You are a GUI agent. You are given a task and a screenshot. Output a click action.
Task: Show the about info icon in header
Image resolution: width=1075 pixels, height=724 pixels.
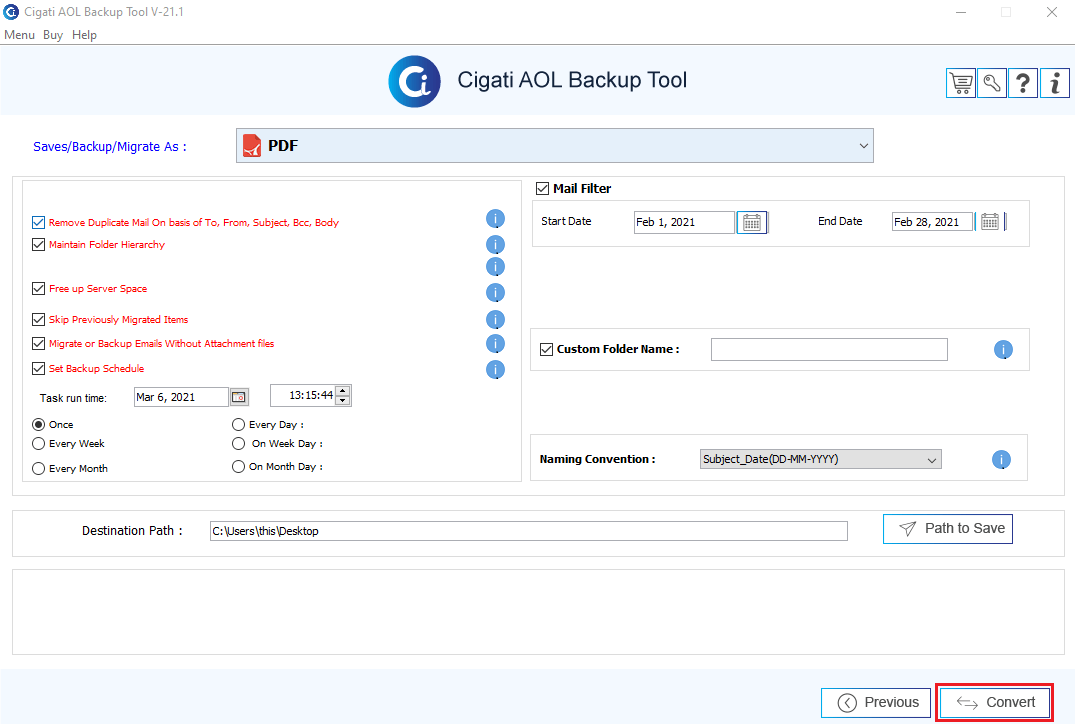pyautogui.click(x=1054, y=84)
